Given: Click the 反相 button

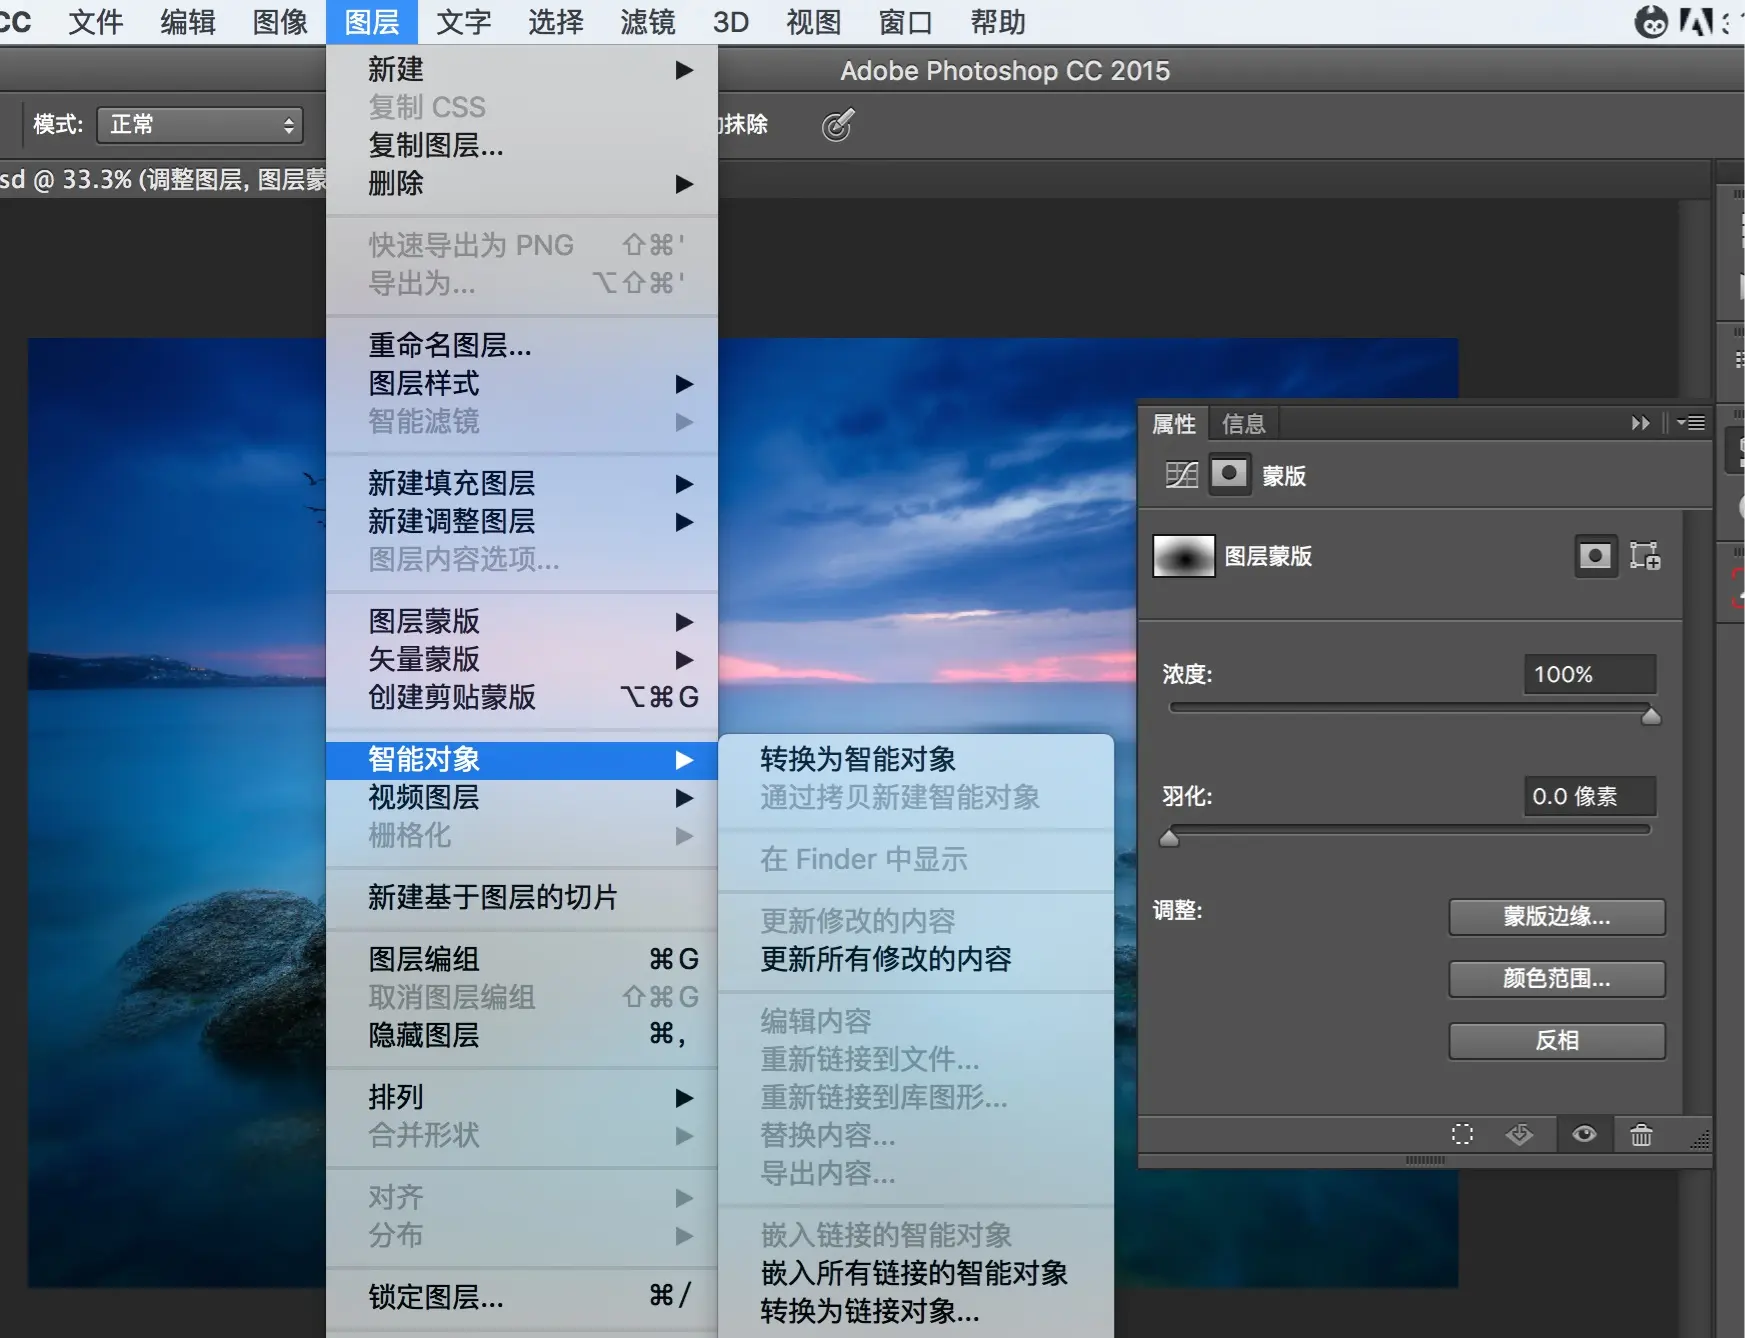Looking at the screenshot, I should (1557, 1040).
